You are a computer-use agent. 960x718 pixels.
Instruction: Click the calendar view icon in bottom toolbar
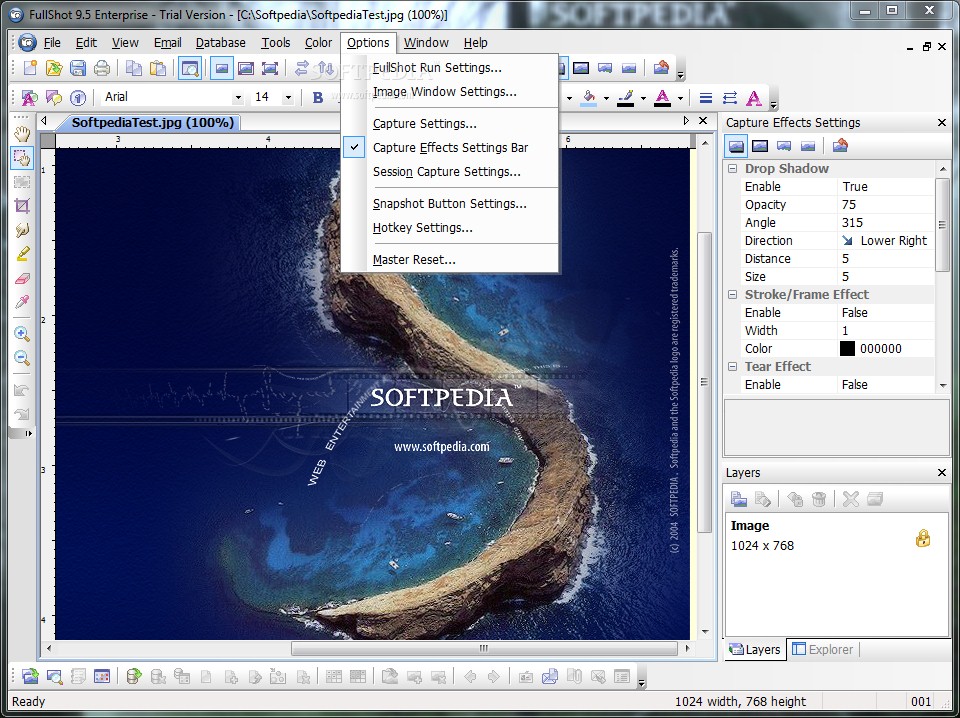(x=102, y=676)
